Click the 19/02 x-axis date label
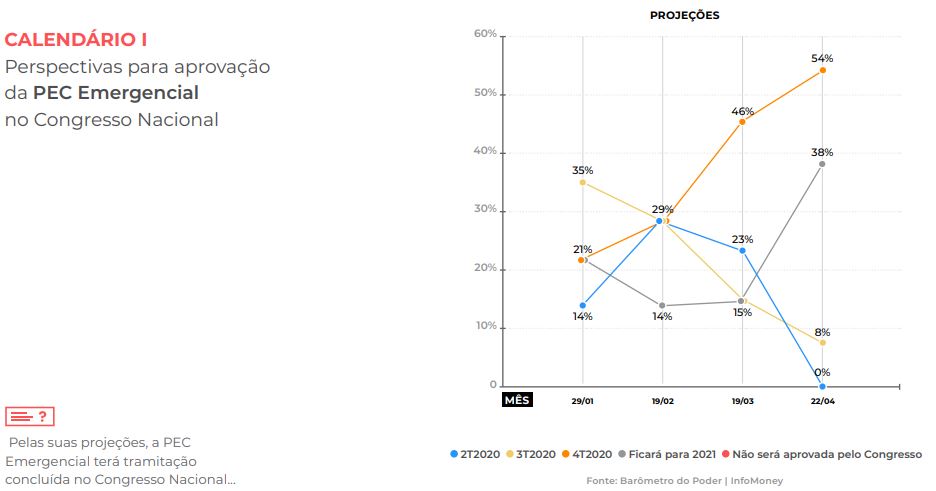Image resolution: width=936 pixels, height=491 pixels. click(662, 401)
